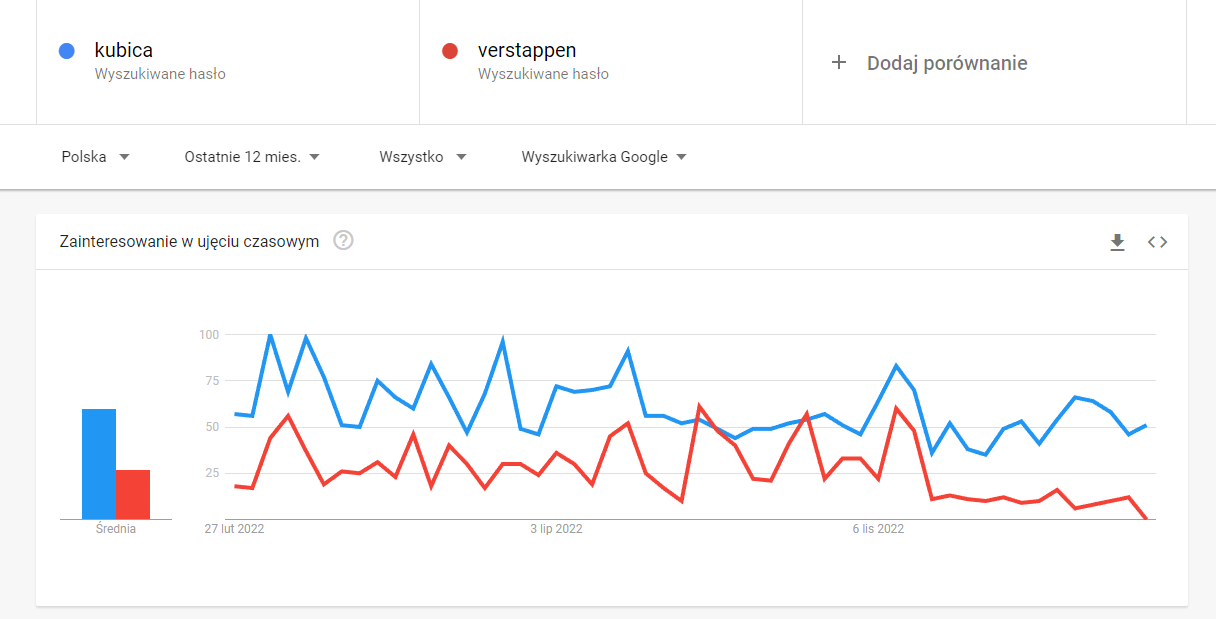The image size is (1216, 619).
Task: Click the blue kubica dot
Action: tap(67, 51)
